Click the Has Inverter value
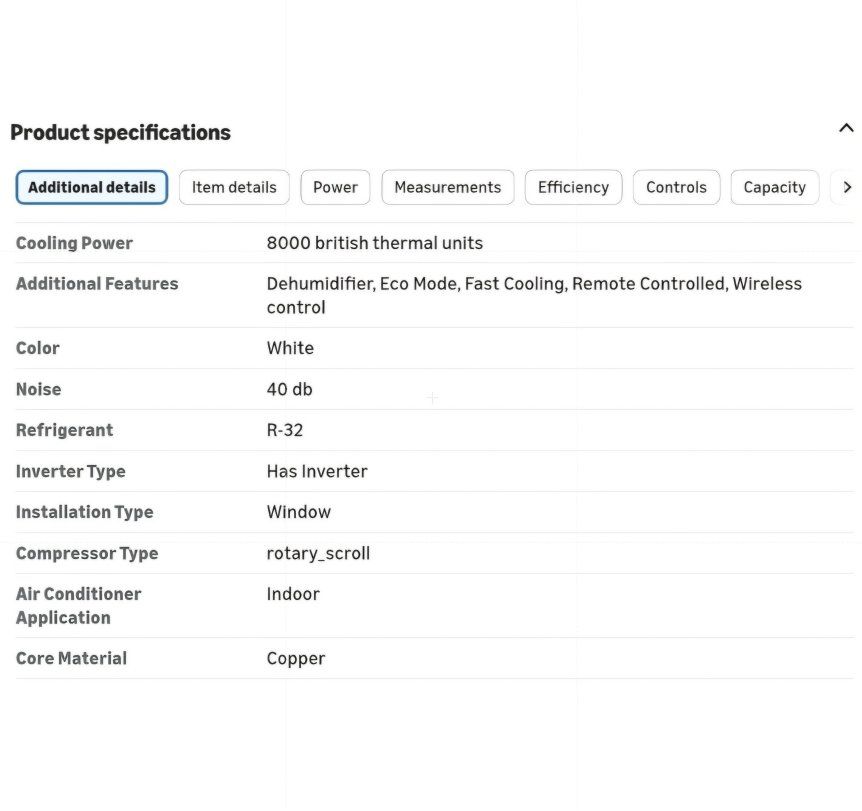Viewport: 862px width, 811px height. click(317, 471)
